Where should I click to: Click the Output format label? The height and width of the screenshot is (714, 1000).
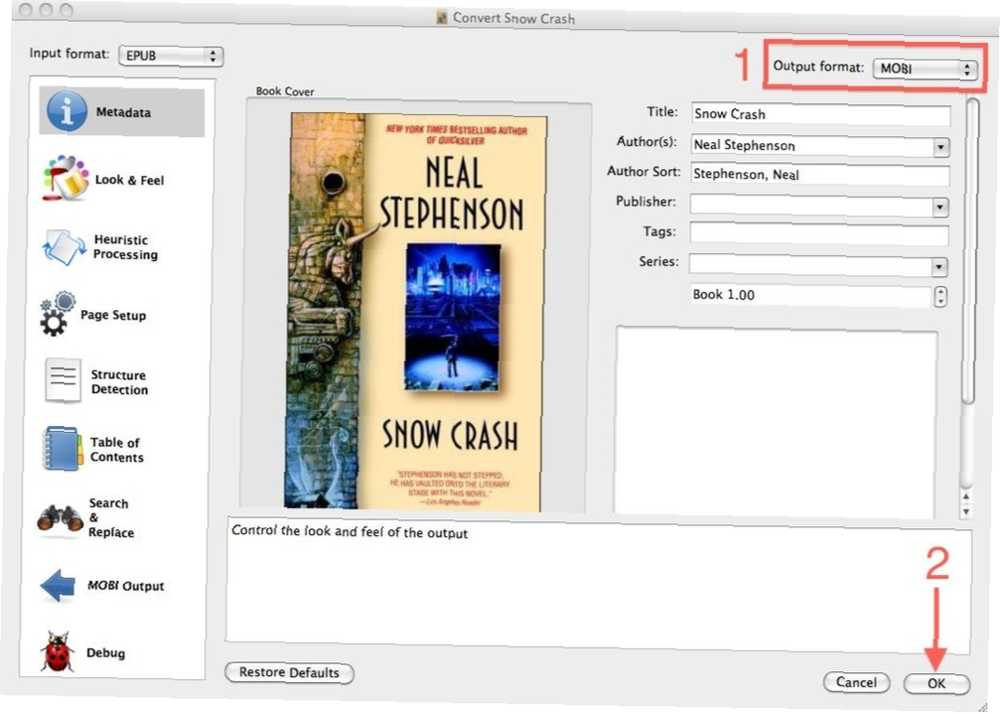tap(818, 66)
